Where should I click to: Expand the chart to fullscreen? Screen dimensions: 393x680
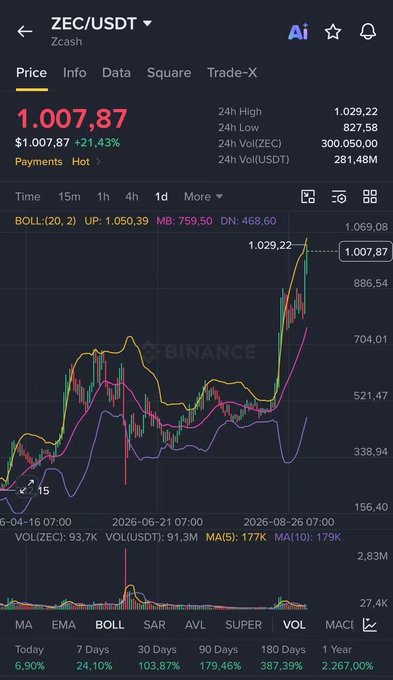[x=26, y=487]
